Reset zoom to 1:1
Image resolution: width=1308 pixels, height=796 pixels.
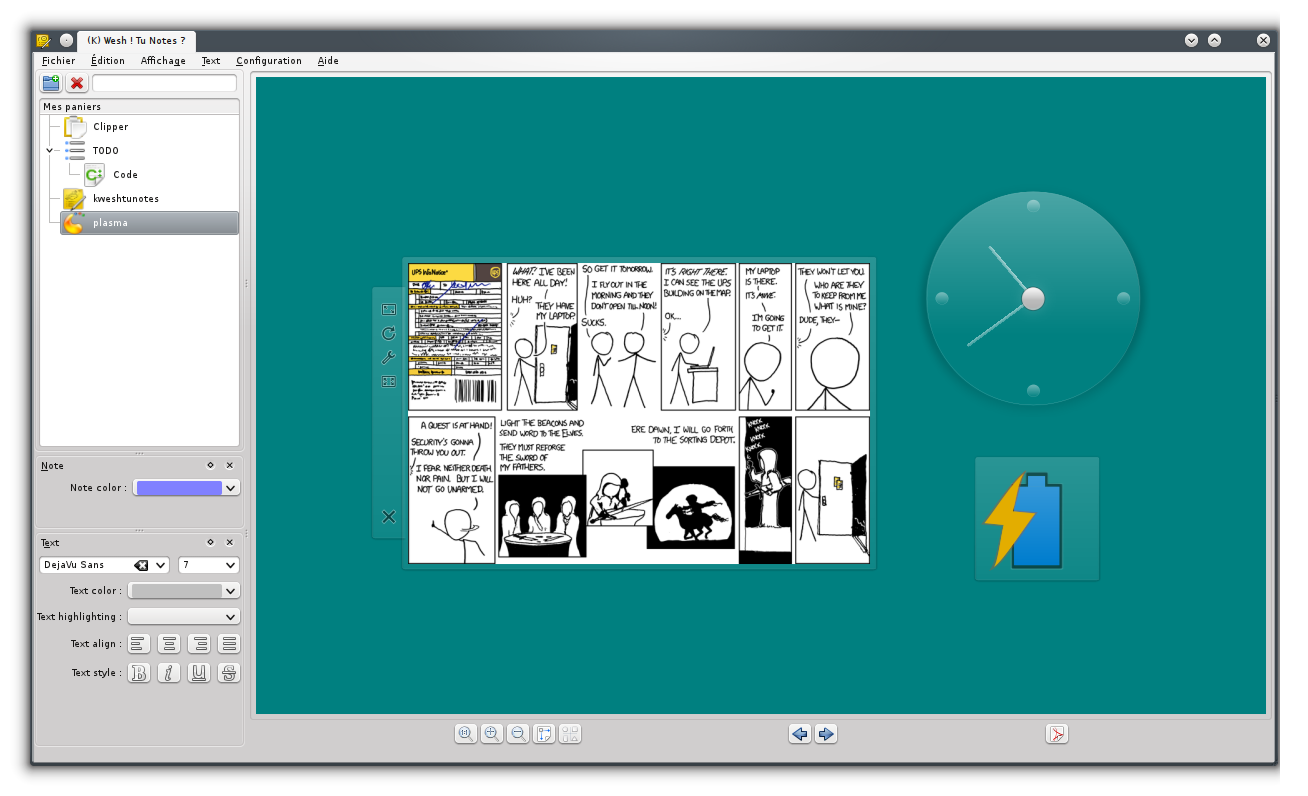[466, 734]
